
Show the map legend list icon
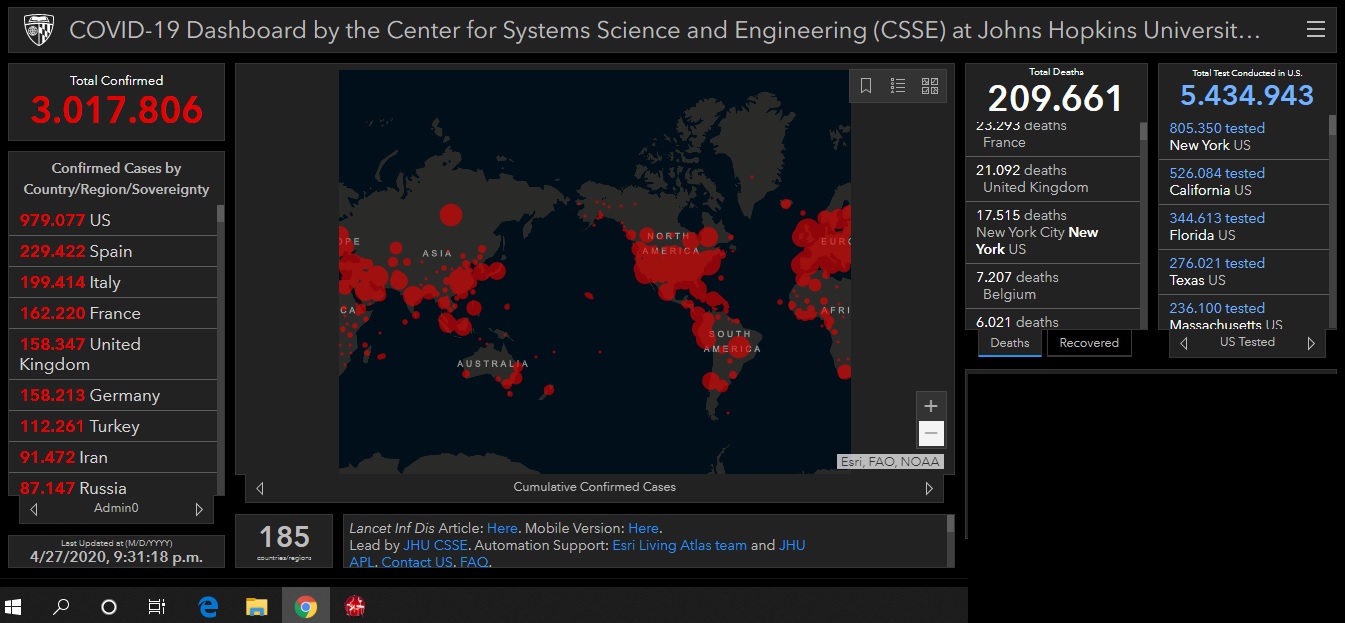click(x=898, y=86)
